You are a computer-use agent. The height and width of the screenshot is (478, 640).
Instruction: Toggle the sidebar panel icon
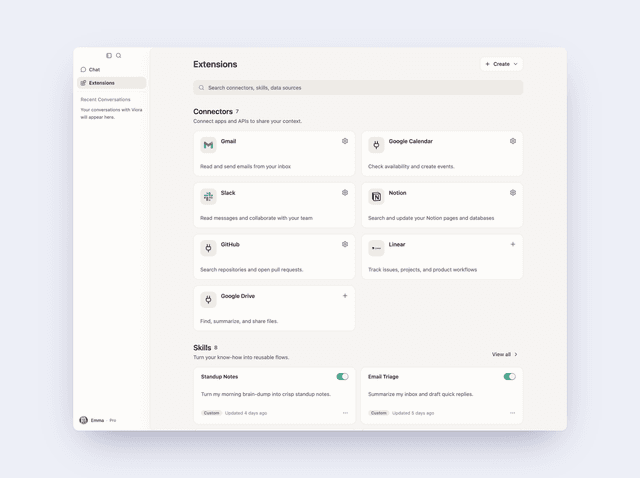pos(109,56)
